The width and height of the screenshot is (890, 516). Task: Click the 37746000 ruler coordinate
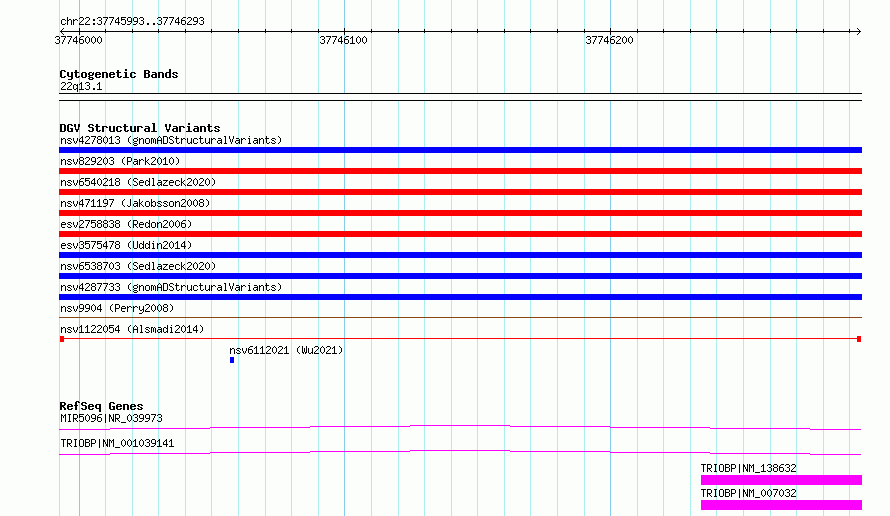(78, 40)
